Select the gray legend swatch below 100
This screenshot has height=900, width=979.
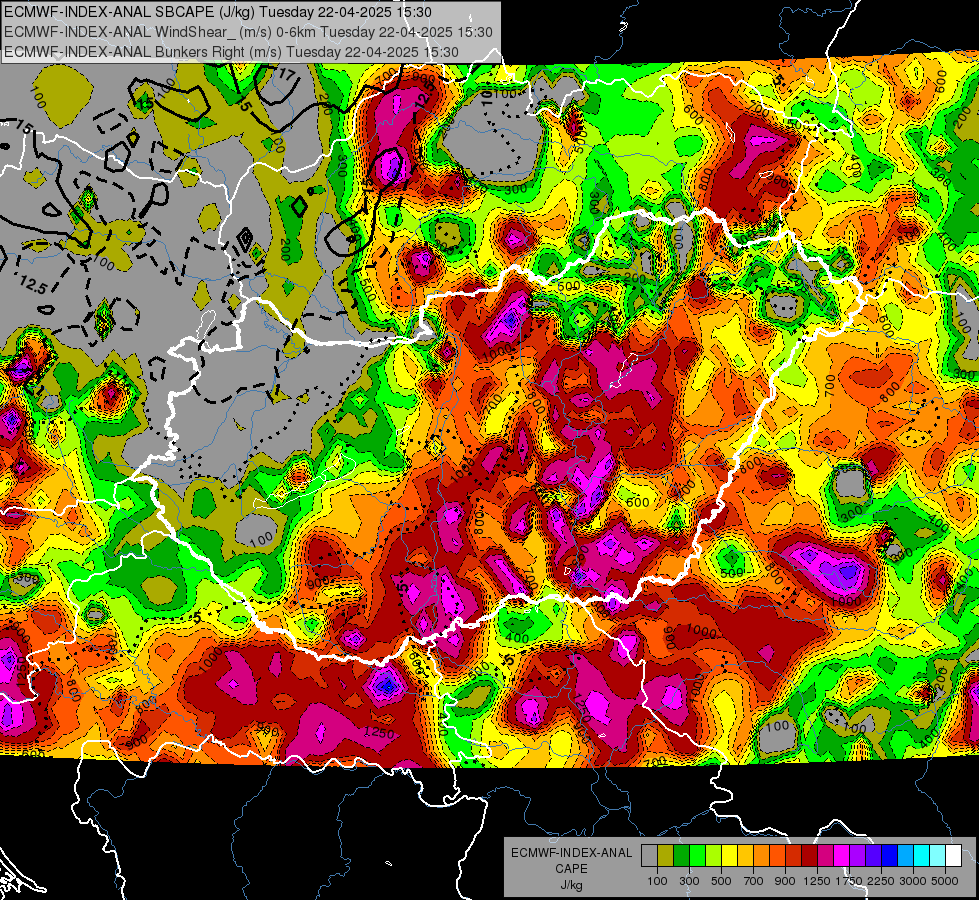coord(649,855)
